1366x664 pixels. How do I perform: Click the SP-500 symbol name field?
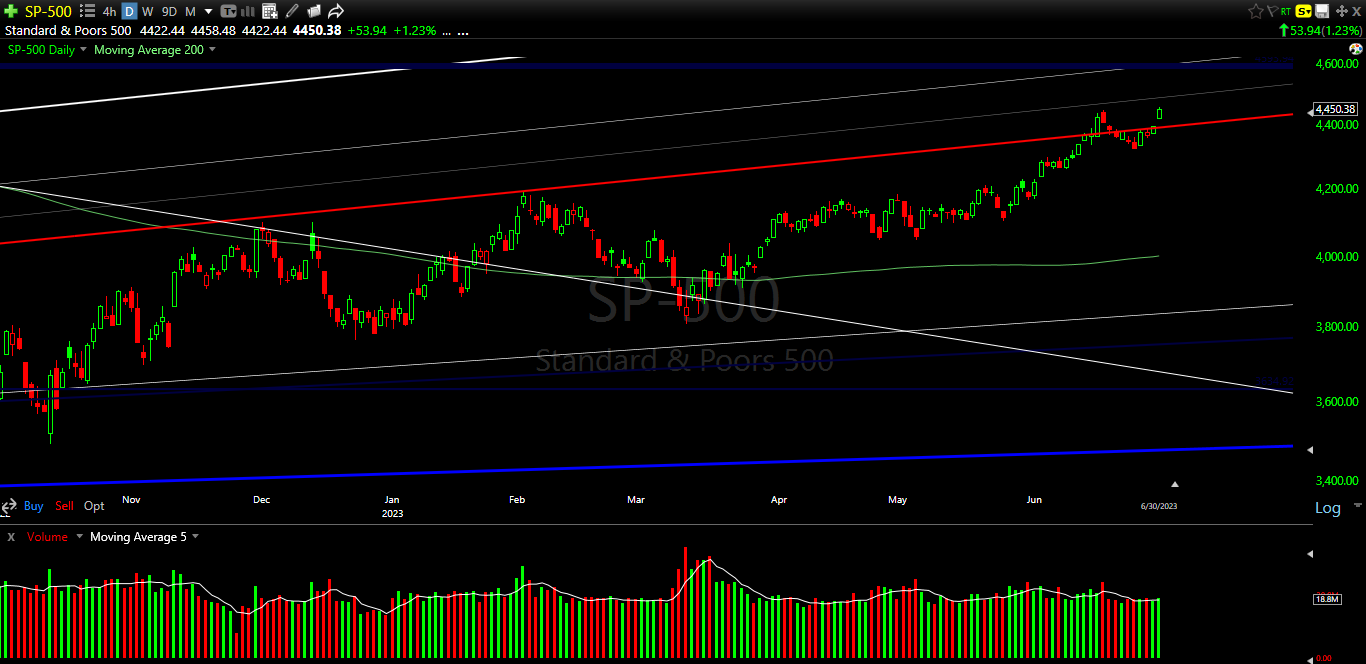48,12
